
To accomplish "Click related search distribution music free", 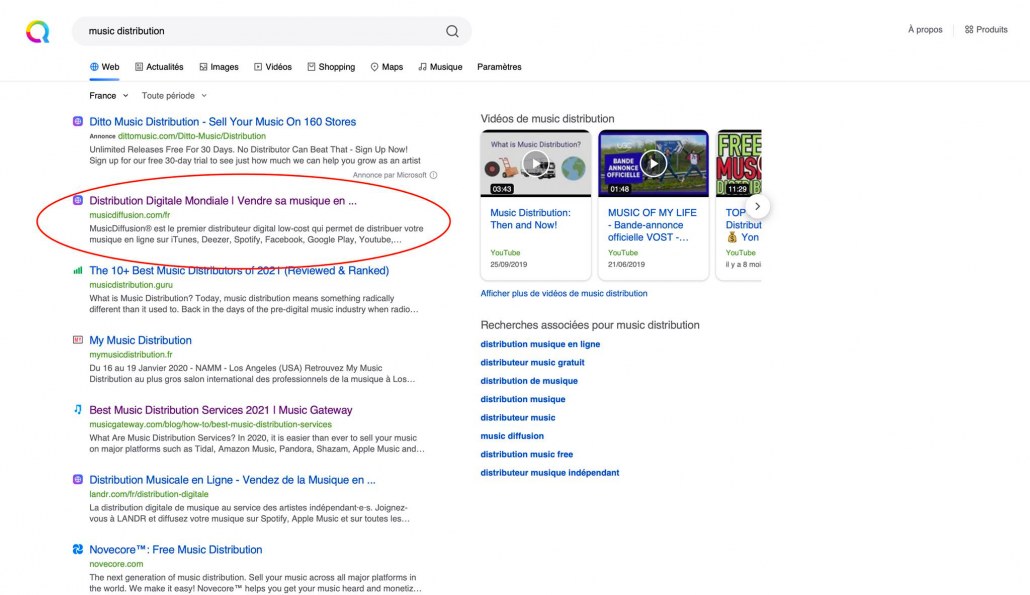I will click(x=526, y=454).
